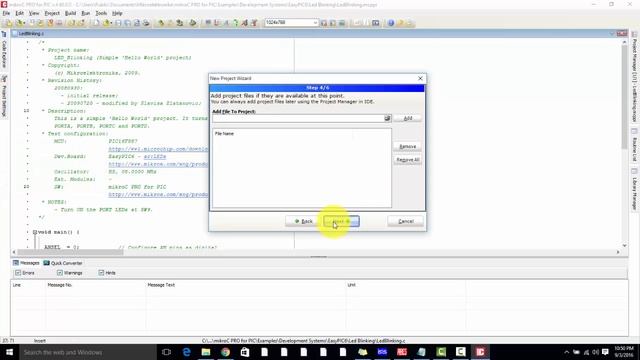
Task: Open the 1024x768 resolution dropdown
Action: click(x=315, y=23)
